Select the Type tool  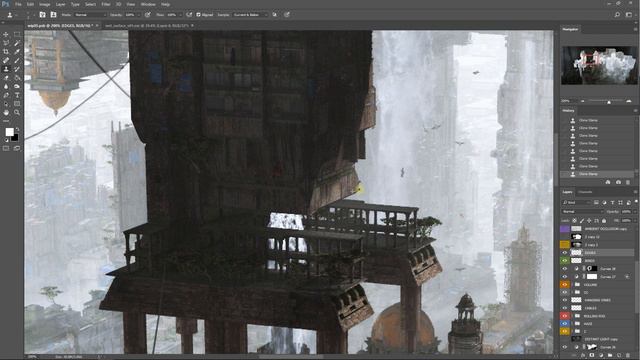tap(17, 95)
